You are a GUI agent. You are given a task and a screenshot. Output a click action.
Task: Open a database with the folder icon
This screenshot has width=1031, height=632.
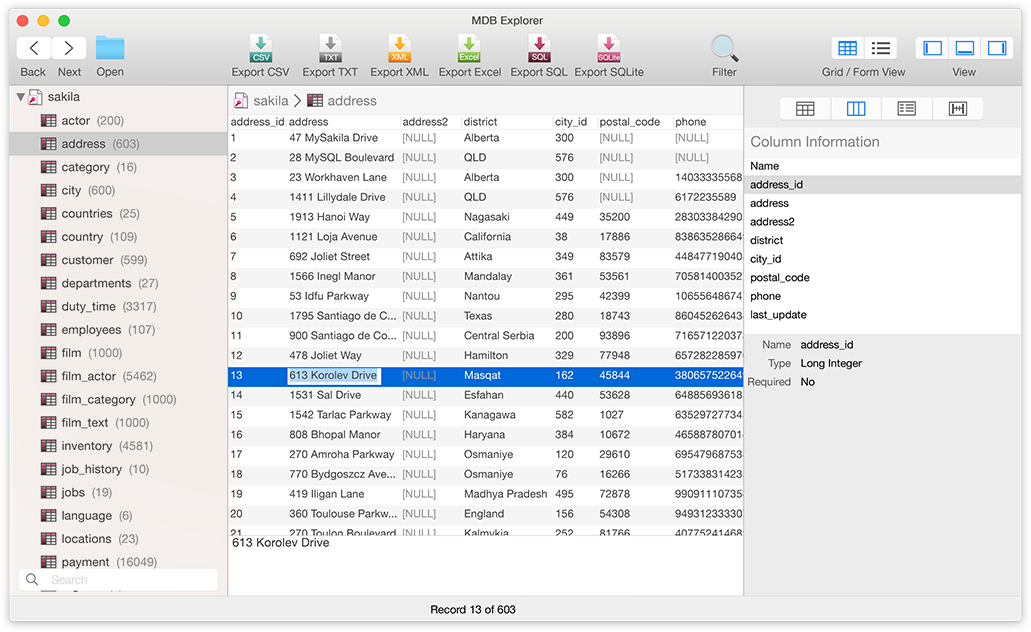pyautogui.click(x=110, y=48)
